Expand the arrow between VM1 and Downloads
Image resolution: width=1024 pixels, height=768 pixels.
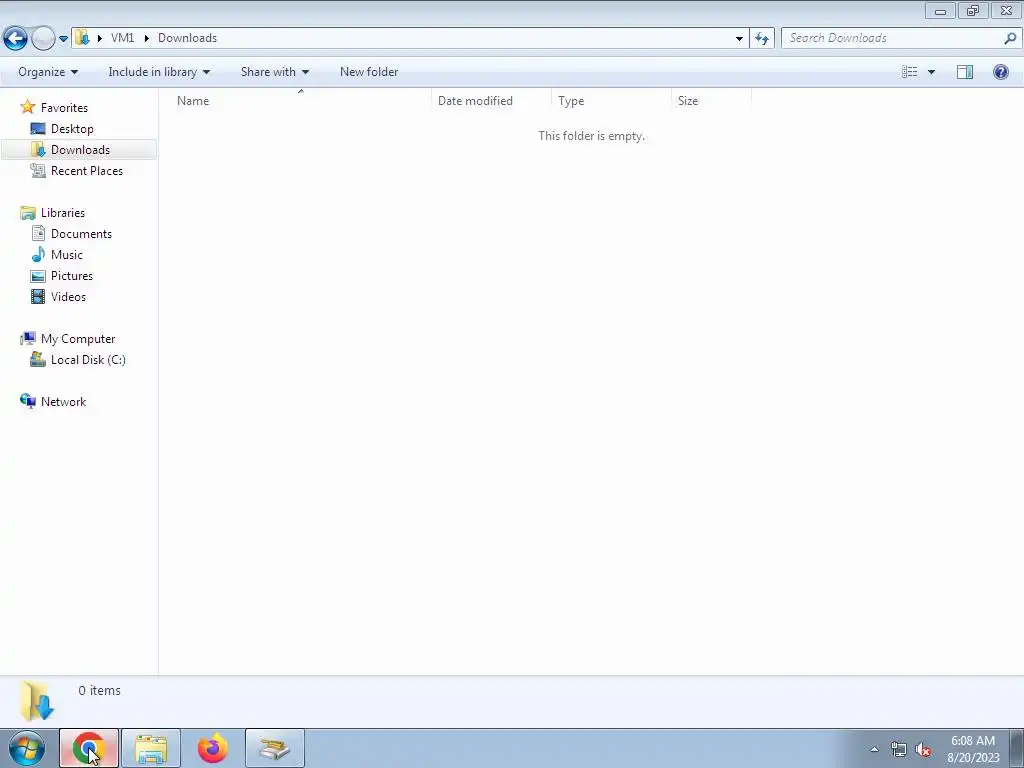(146, 39)
